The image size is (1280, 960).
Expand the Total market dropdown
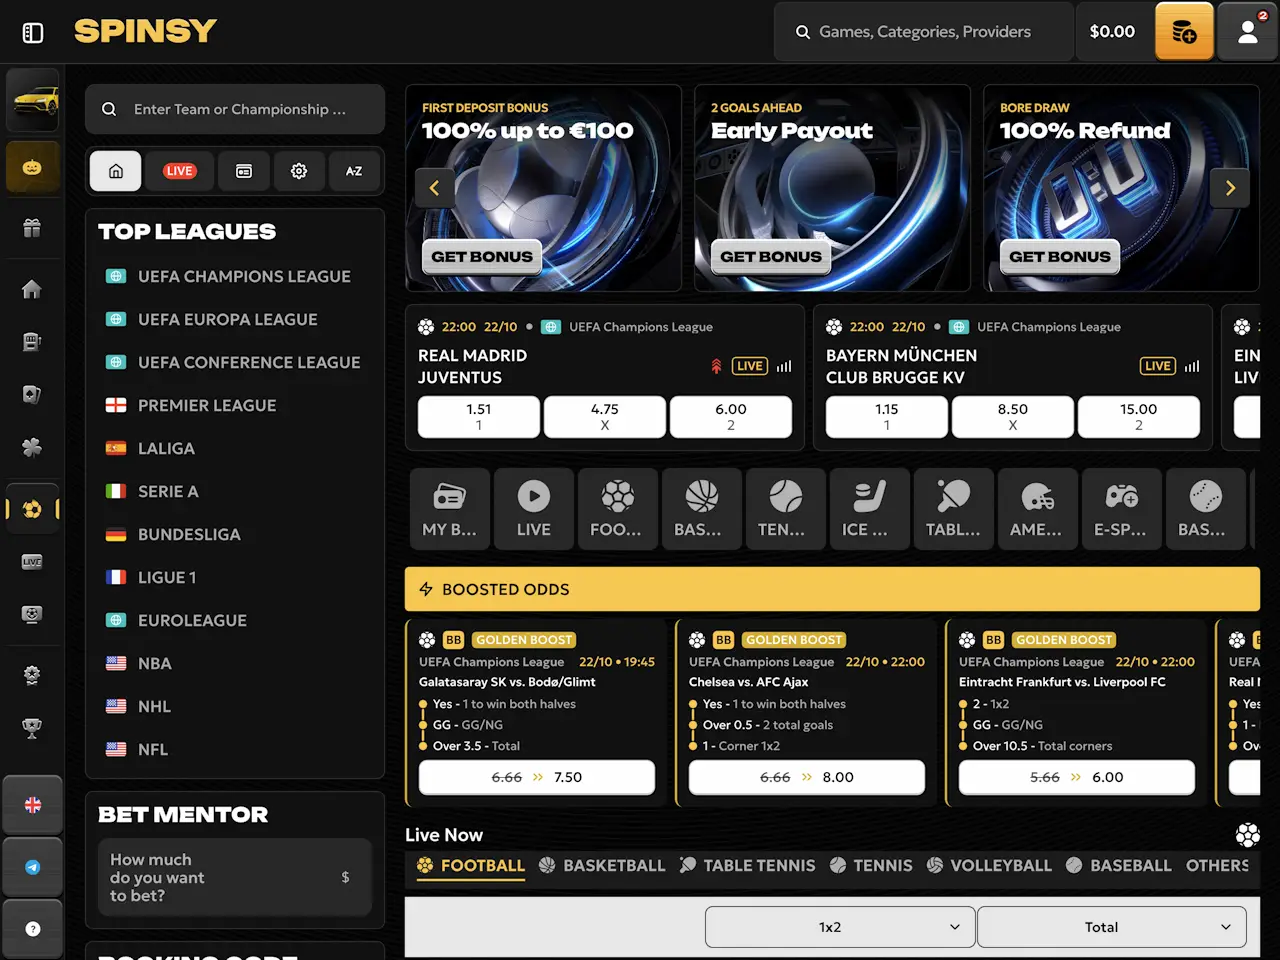1111,927
